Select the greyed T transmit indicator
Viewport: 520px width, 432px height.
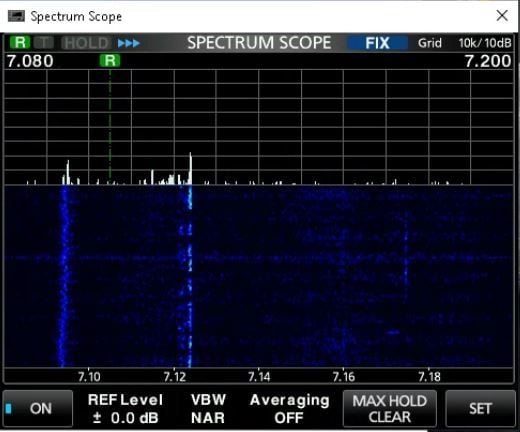[x=43, y=43]
